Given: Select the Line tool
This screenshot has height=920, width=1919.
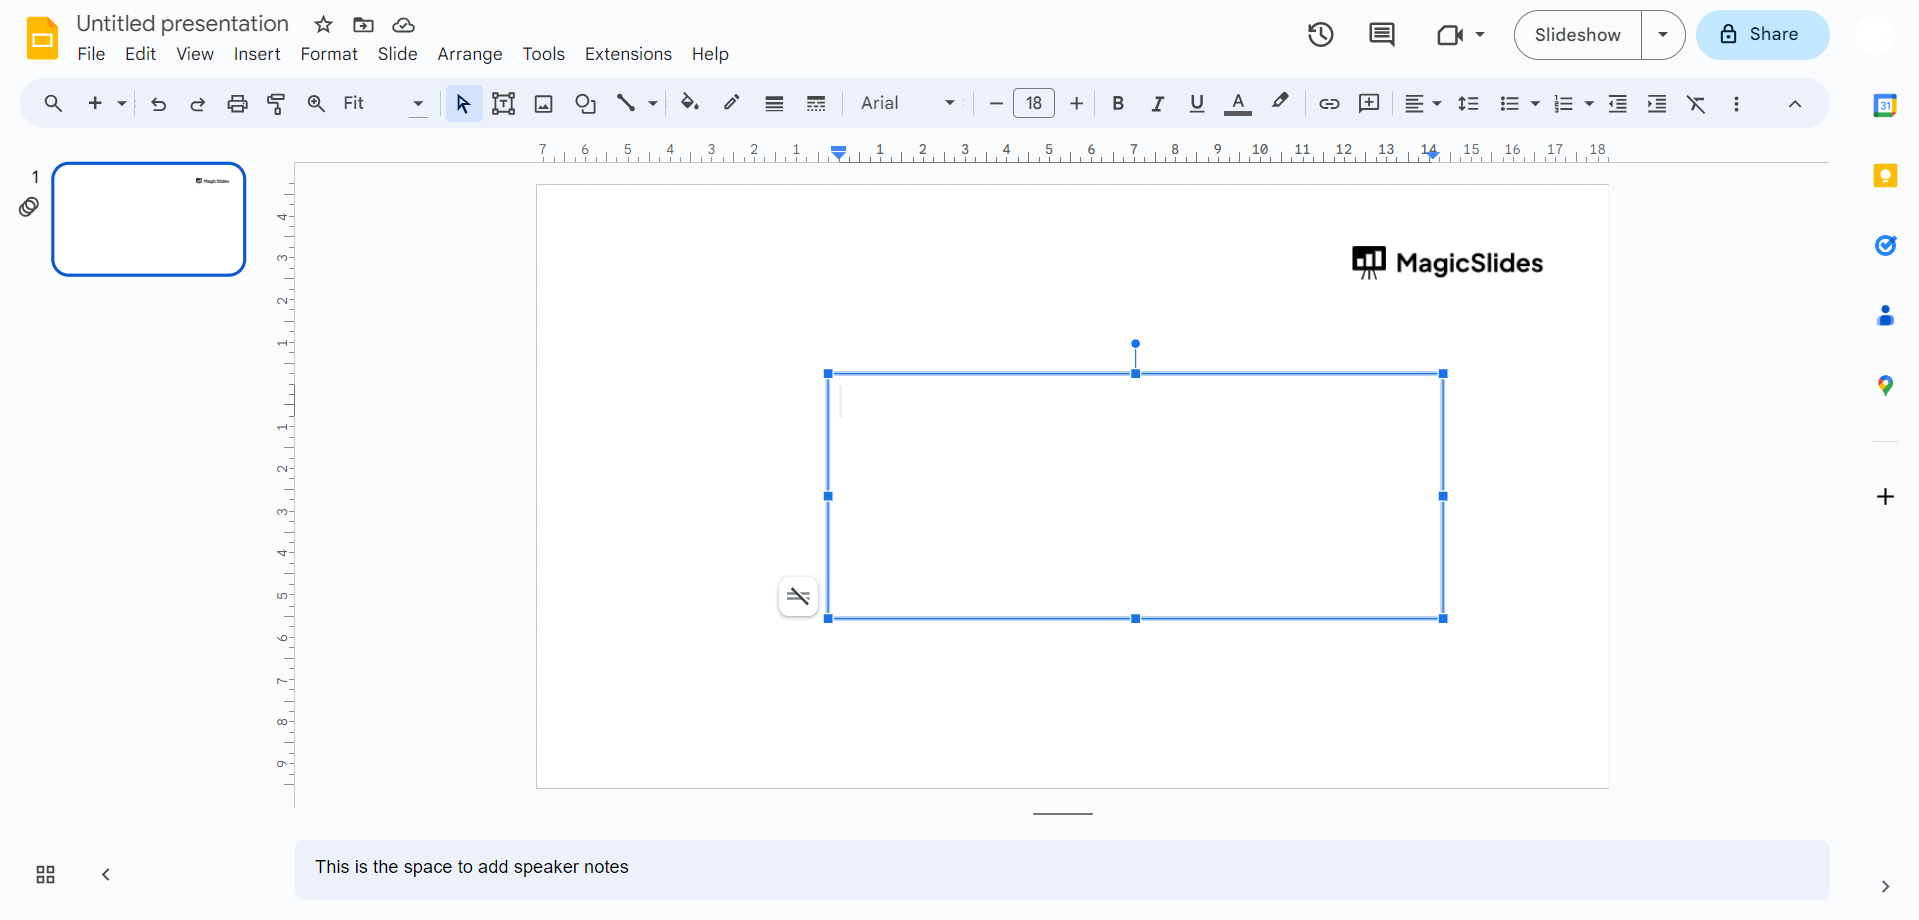Looking at the screenshot, I should 626,103.
